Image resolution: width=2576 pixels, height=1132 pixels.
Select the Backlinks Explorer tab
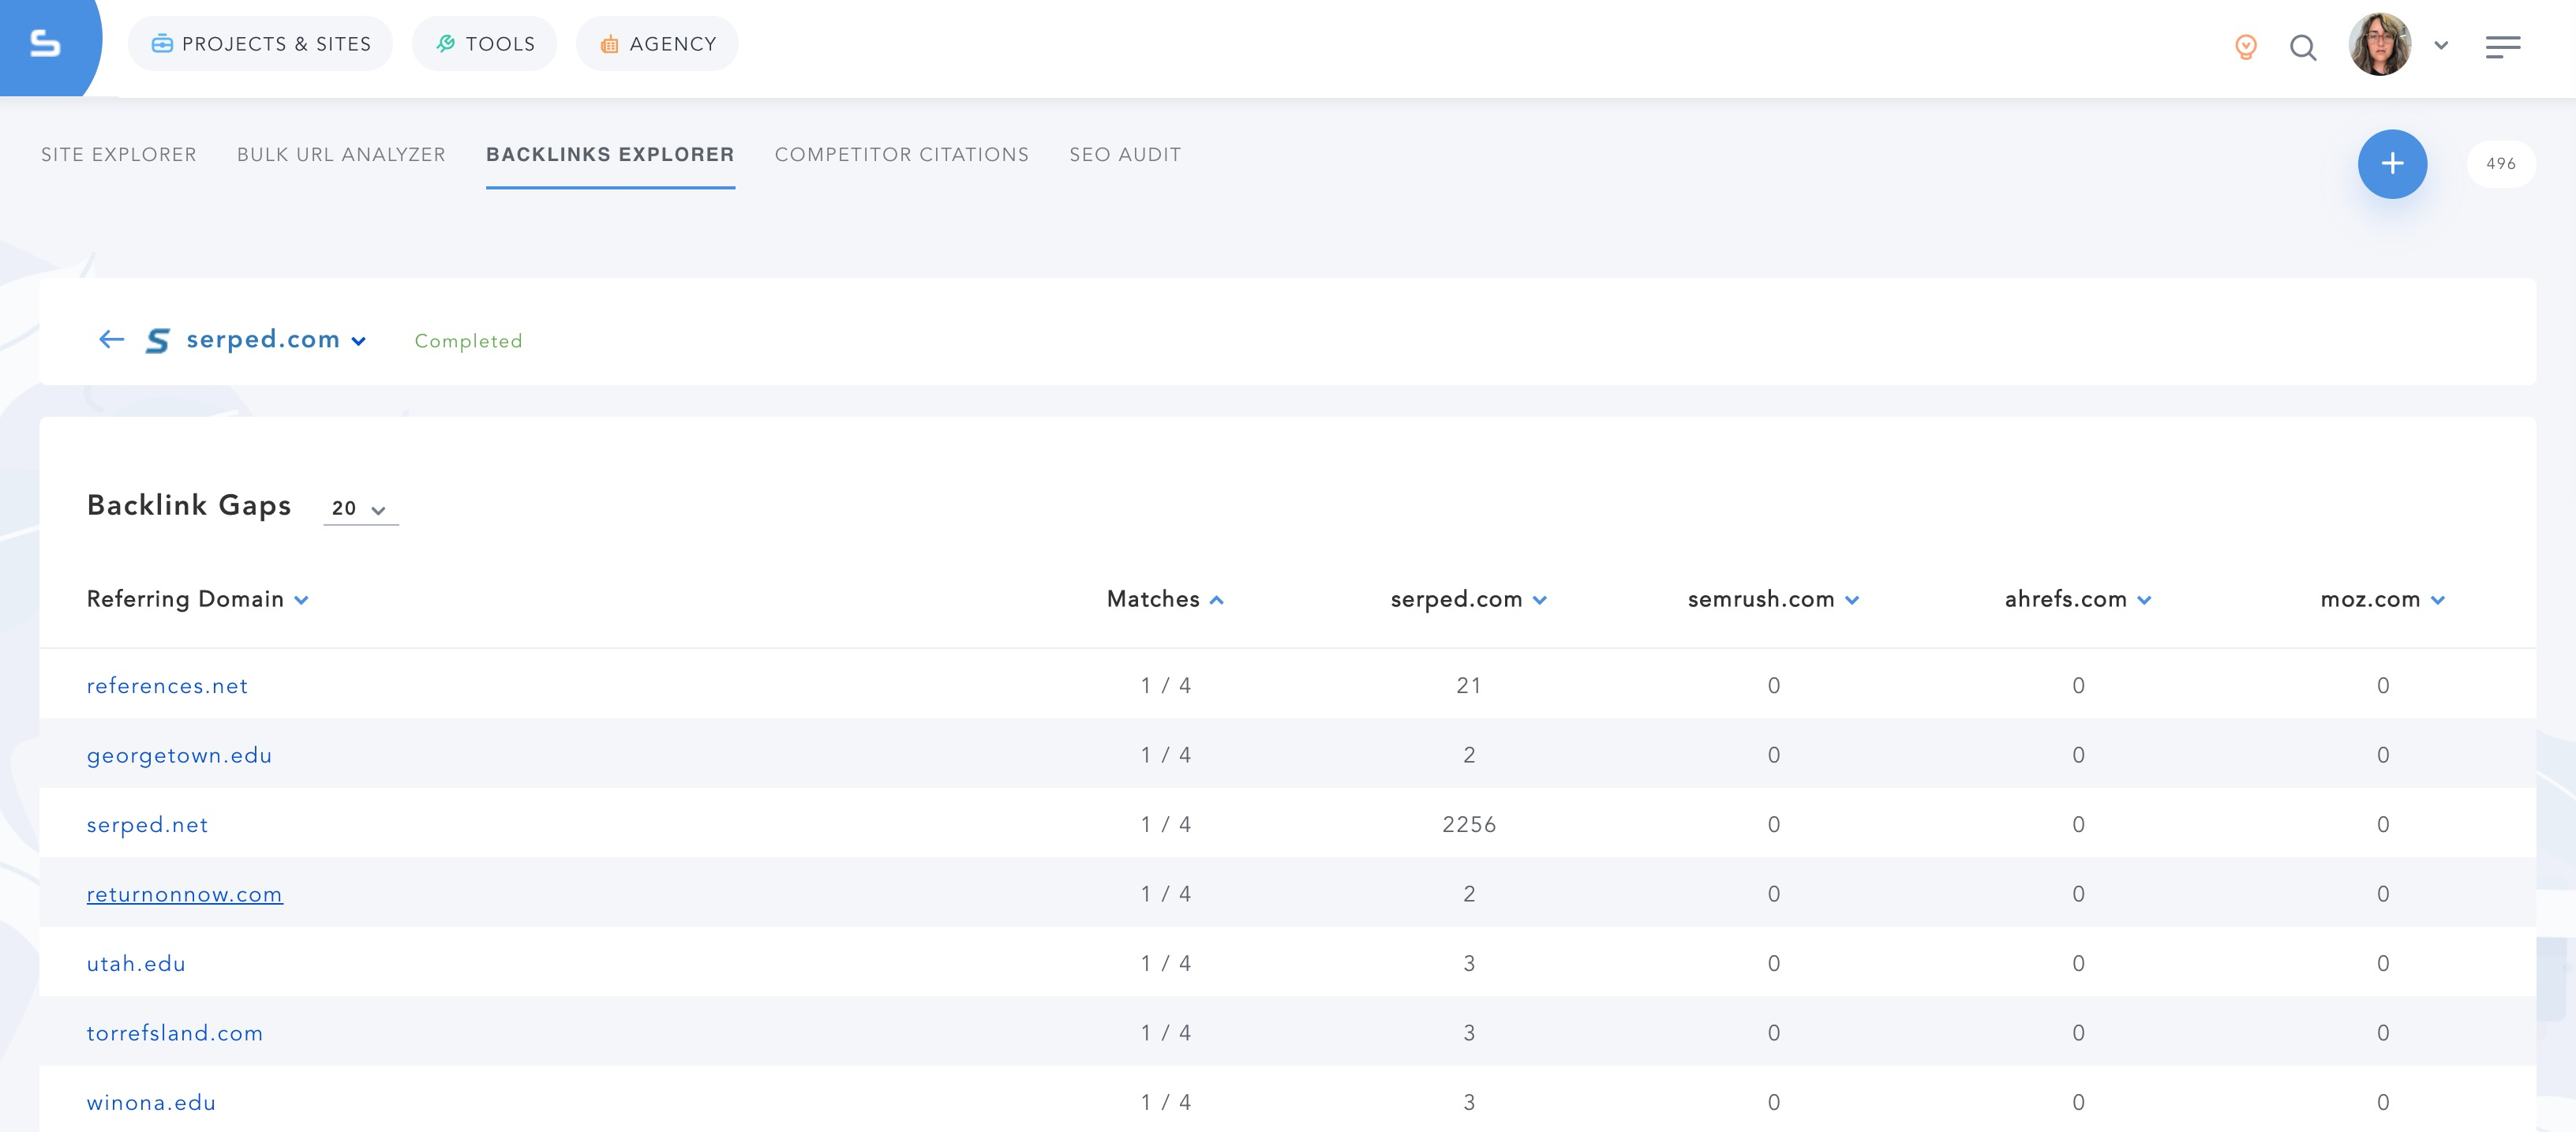(610, 155)
